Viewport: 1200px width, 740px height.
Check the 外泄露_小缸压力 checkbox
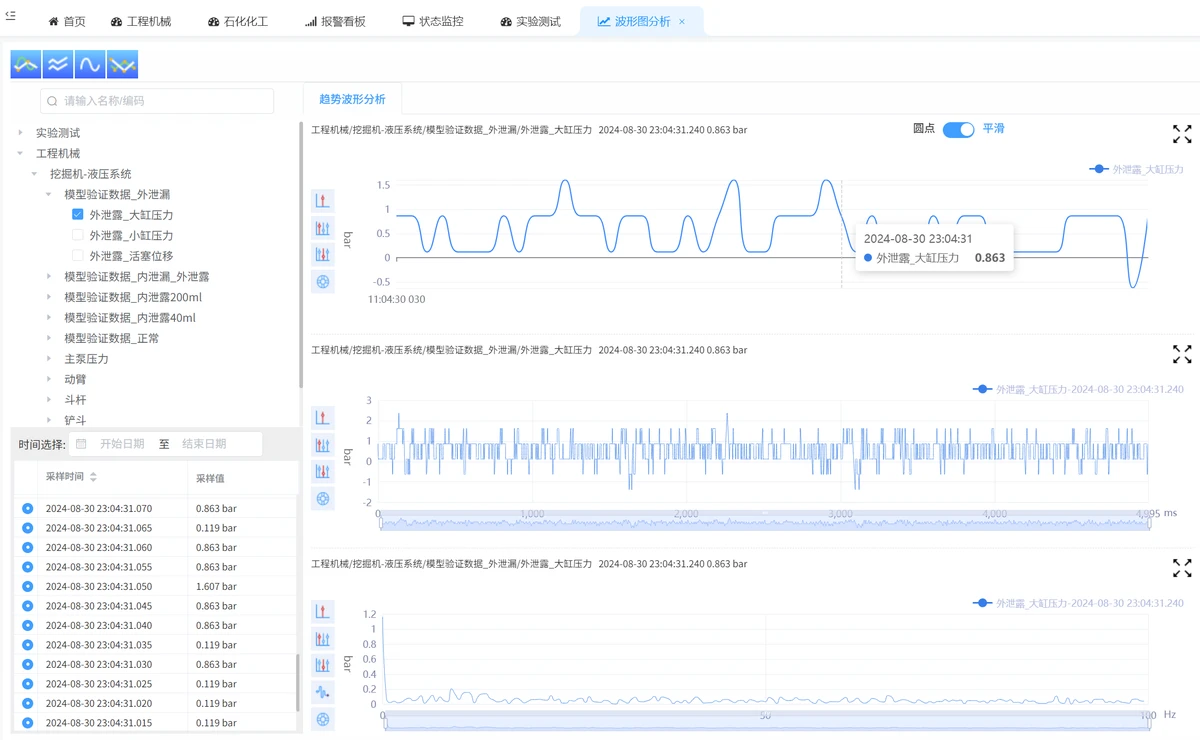tap(78, 236)
